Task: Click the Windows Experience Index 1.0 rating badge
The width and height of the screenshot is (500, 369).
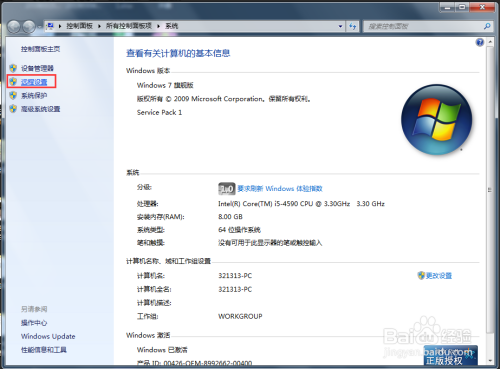Action: click(227, 189)
